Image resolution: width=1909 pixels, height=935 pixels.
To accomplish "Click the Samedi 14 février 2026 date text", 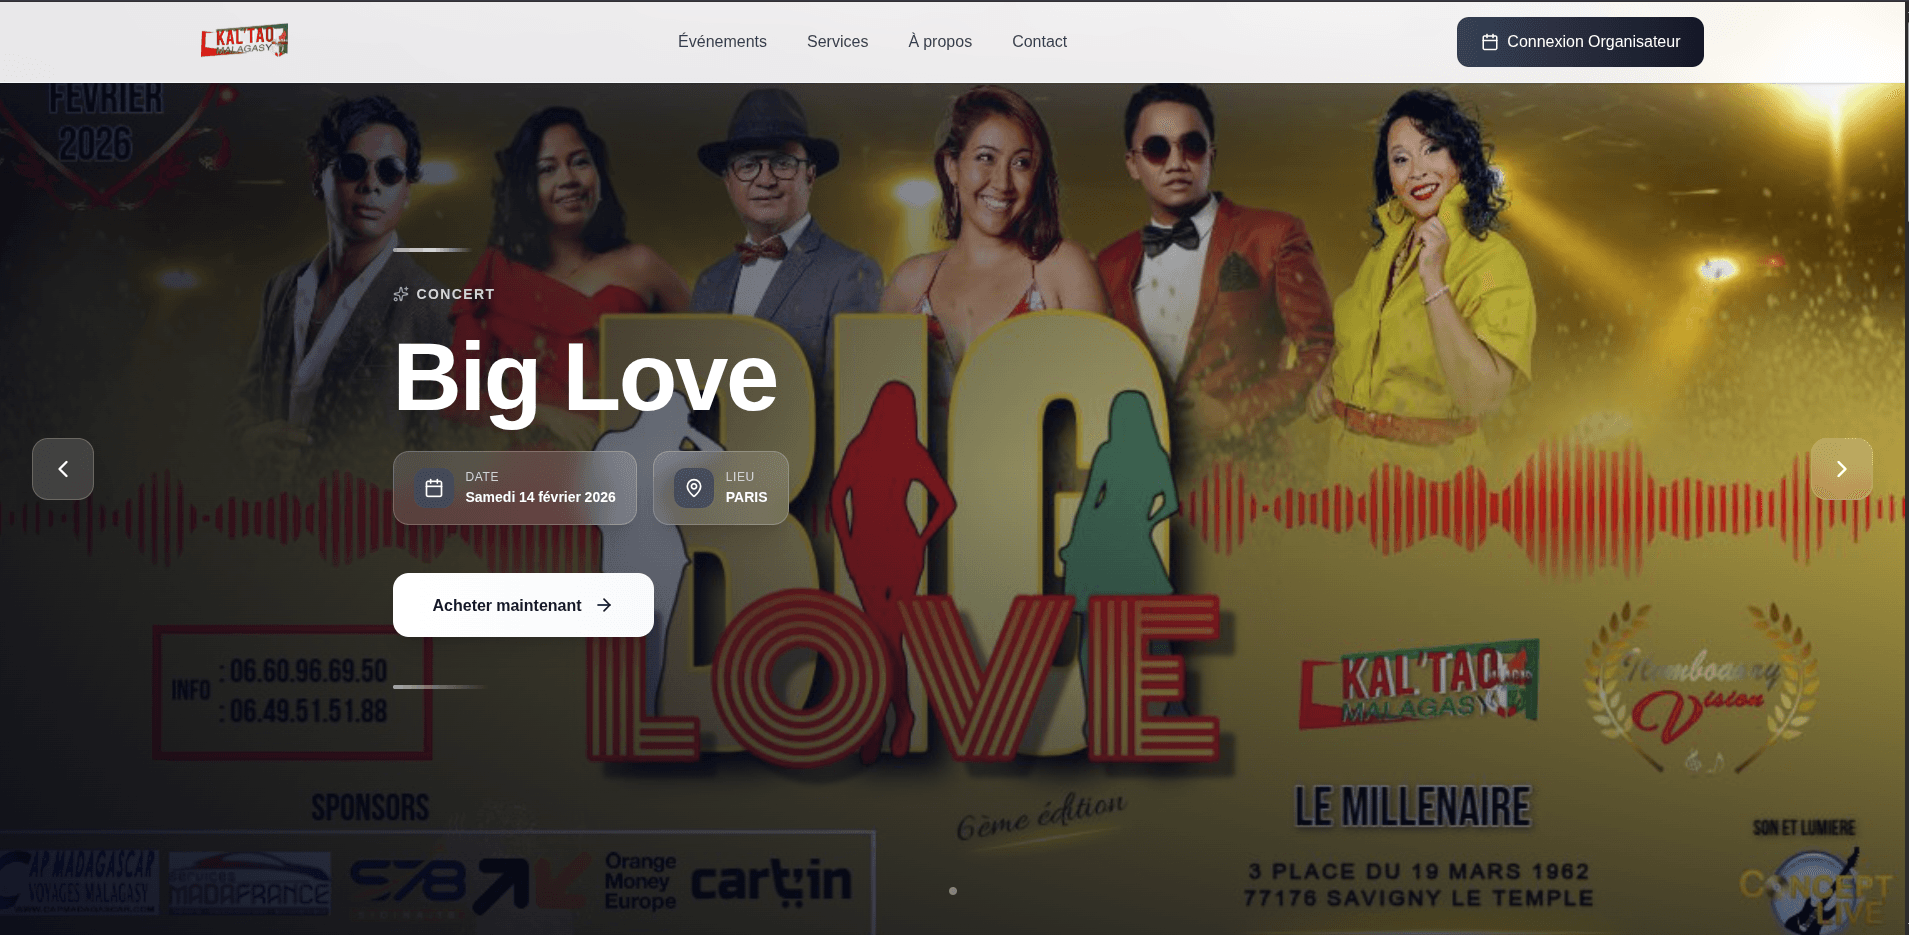I will point(540,497).
